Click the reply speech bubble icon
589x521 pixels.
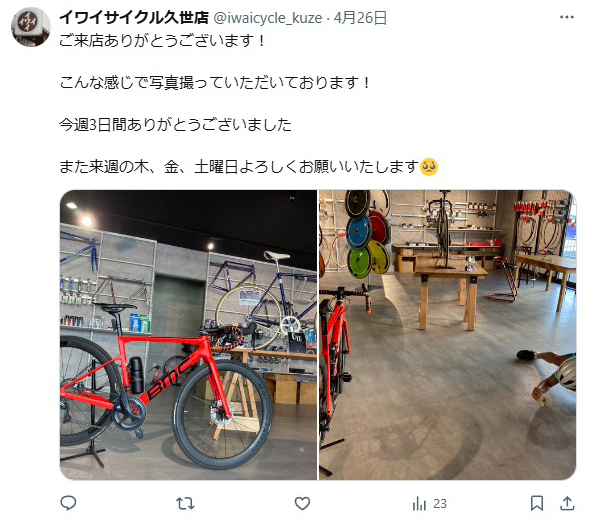(68, 503)
